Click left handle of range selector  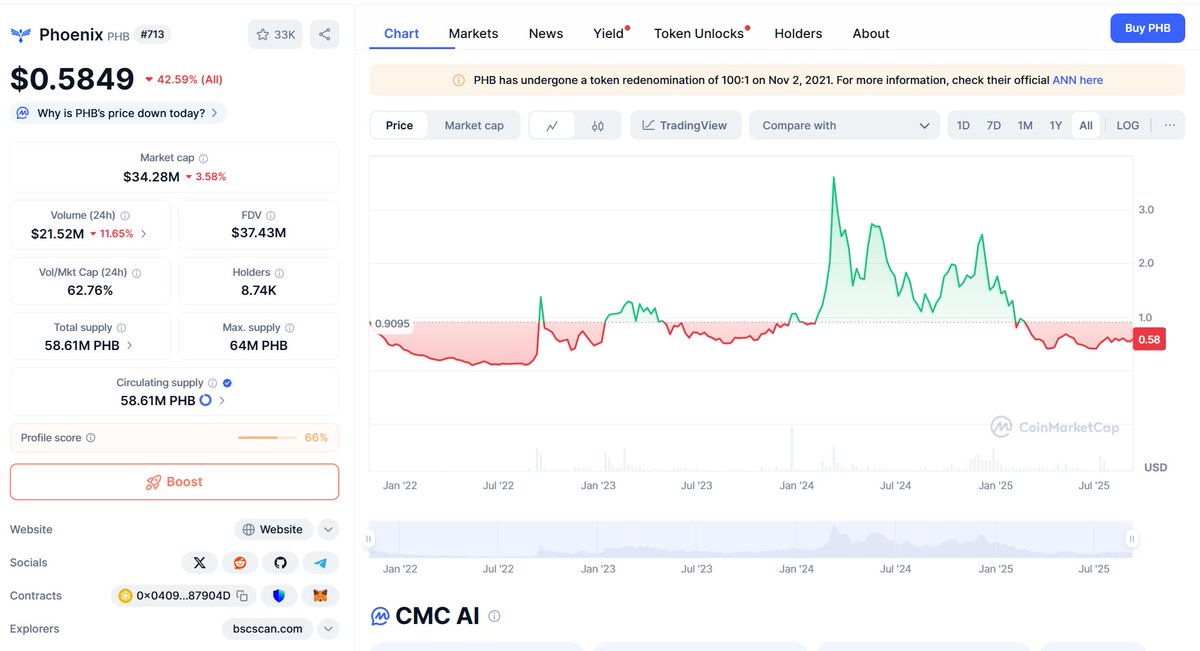(x=369, y=539)
